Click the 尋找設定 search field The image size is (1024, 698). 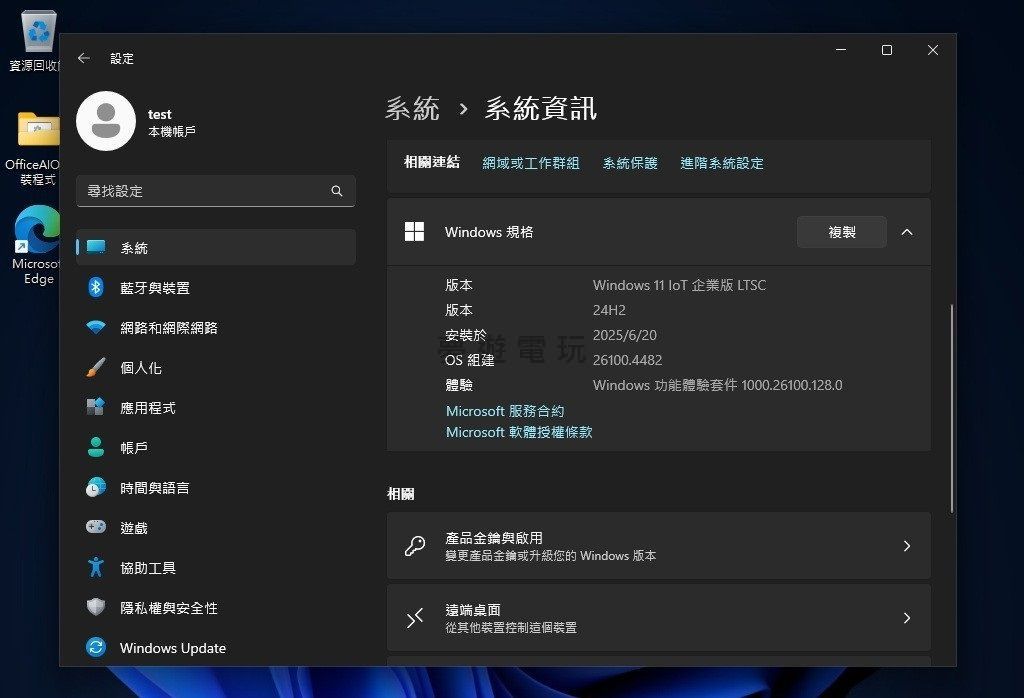point(205,191)
